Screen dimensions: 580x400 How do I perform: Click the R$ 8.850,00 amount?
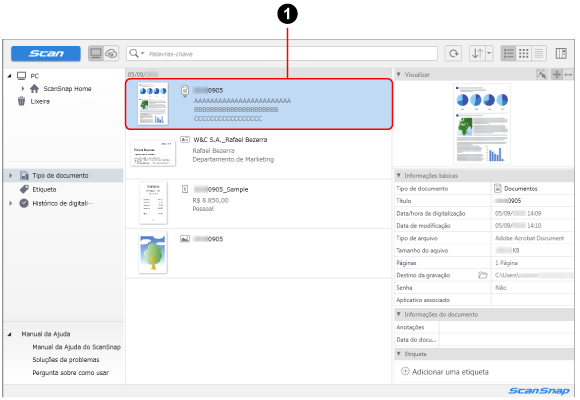pyautogui.click(x=210, y=200)
